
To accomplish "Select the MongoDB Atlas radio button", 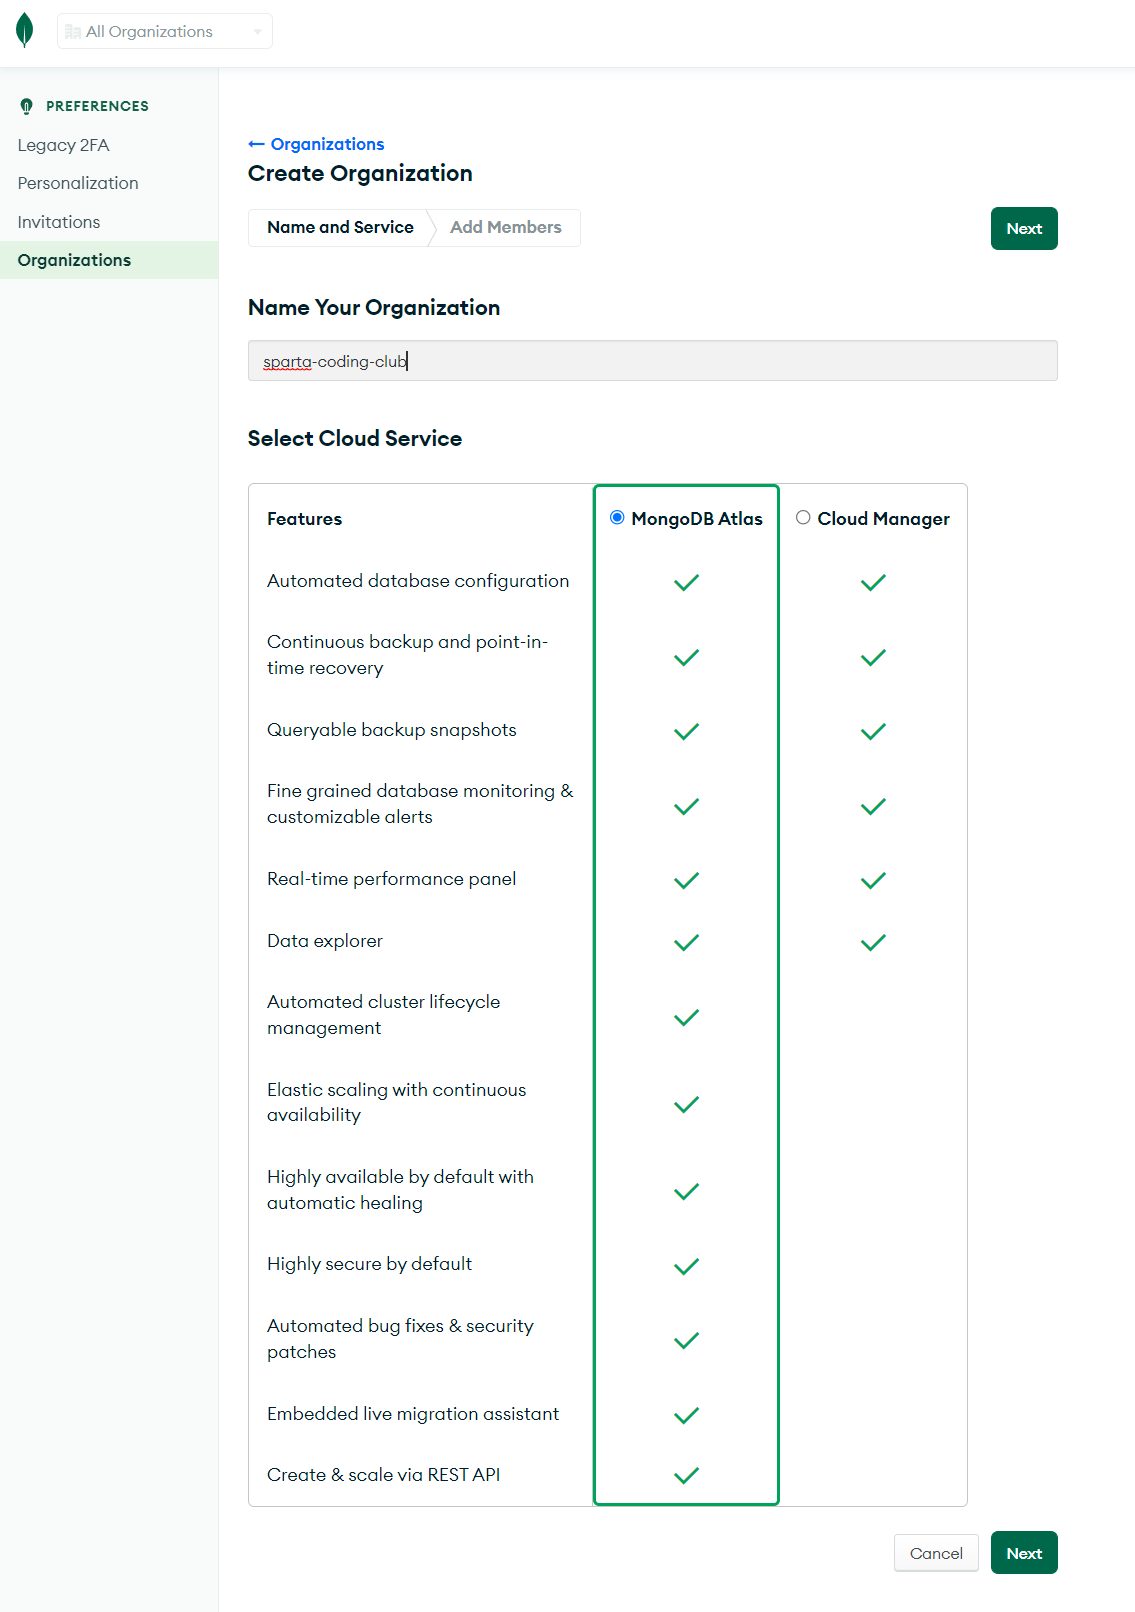I will 617,517.
